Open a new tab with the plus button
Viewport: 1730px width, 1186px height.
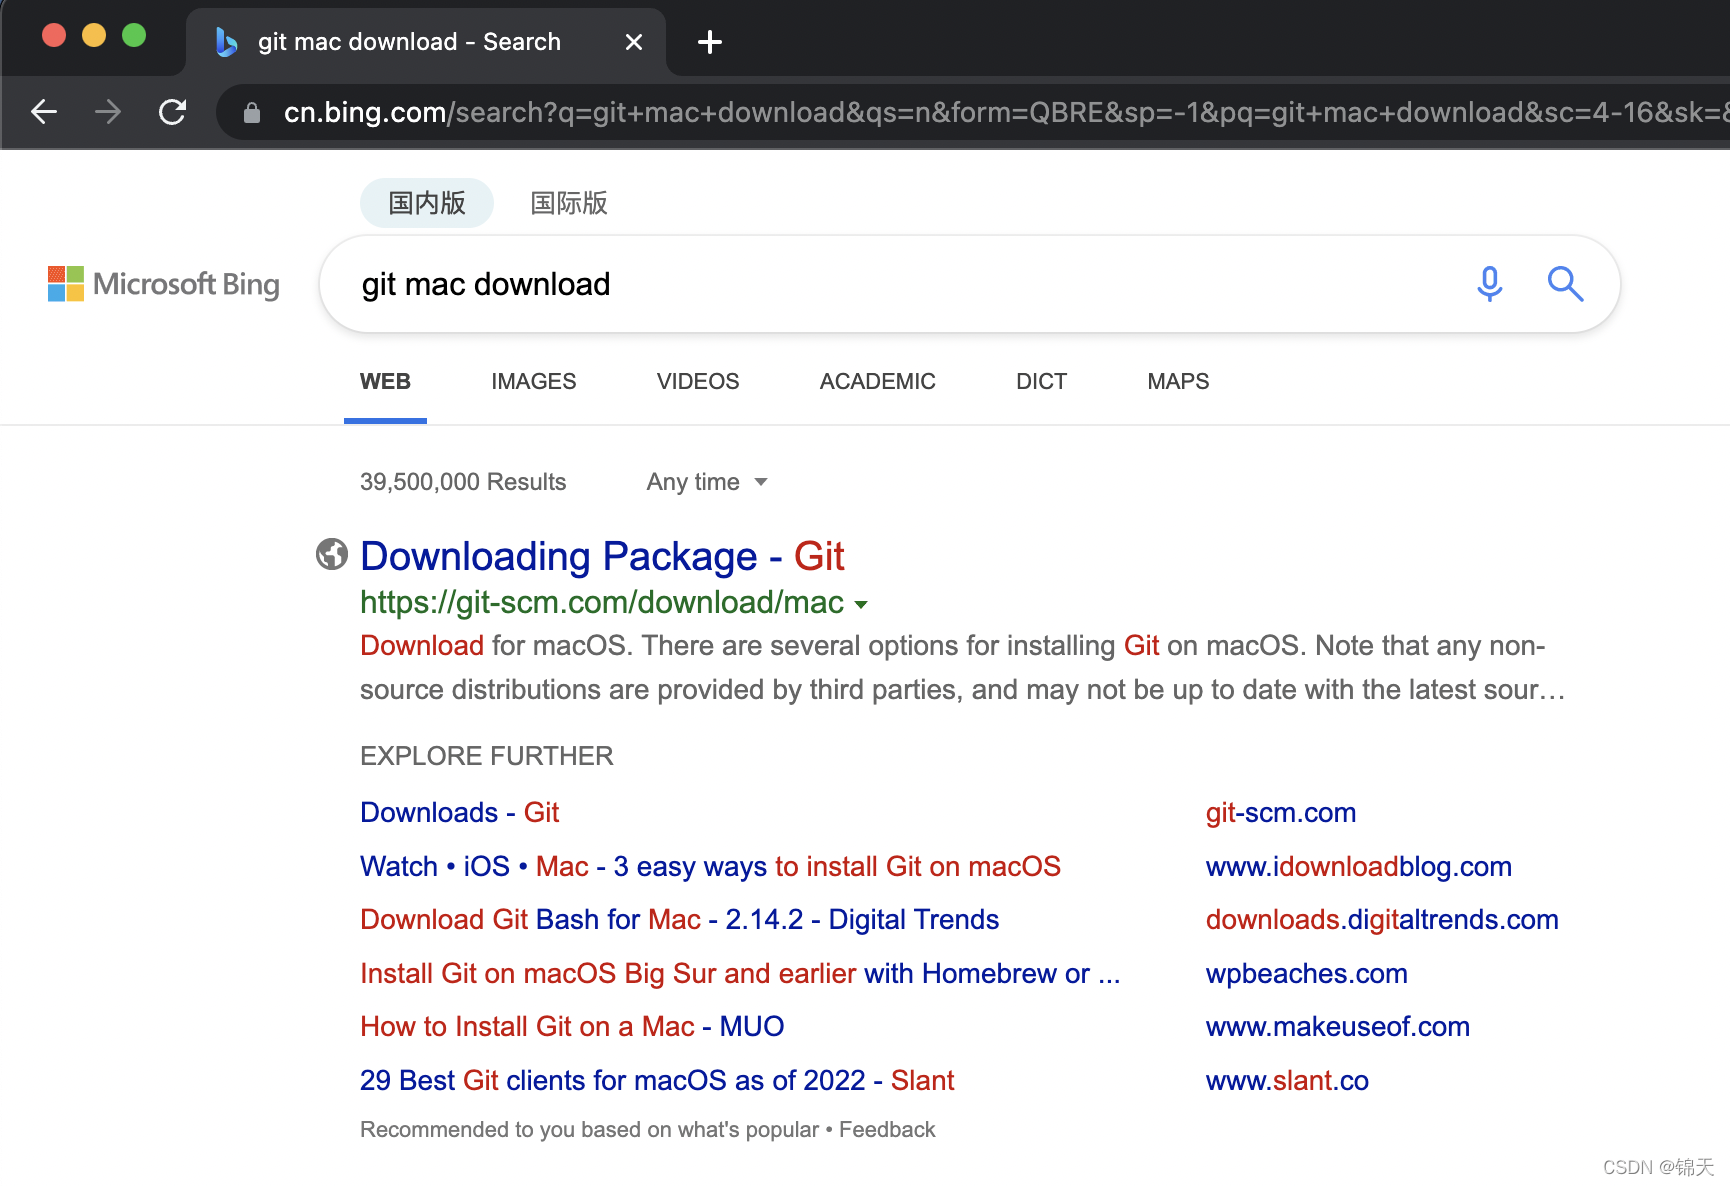click(x=710, y=42)
